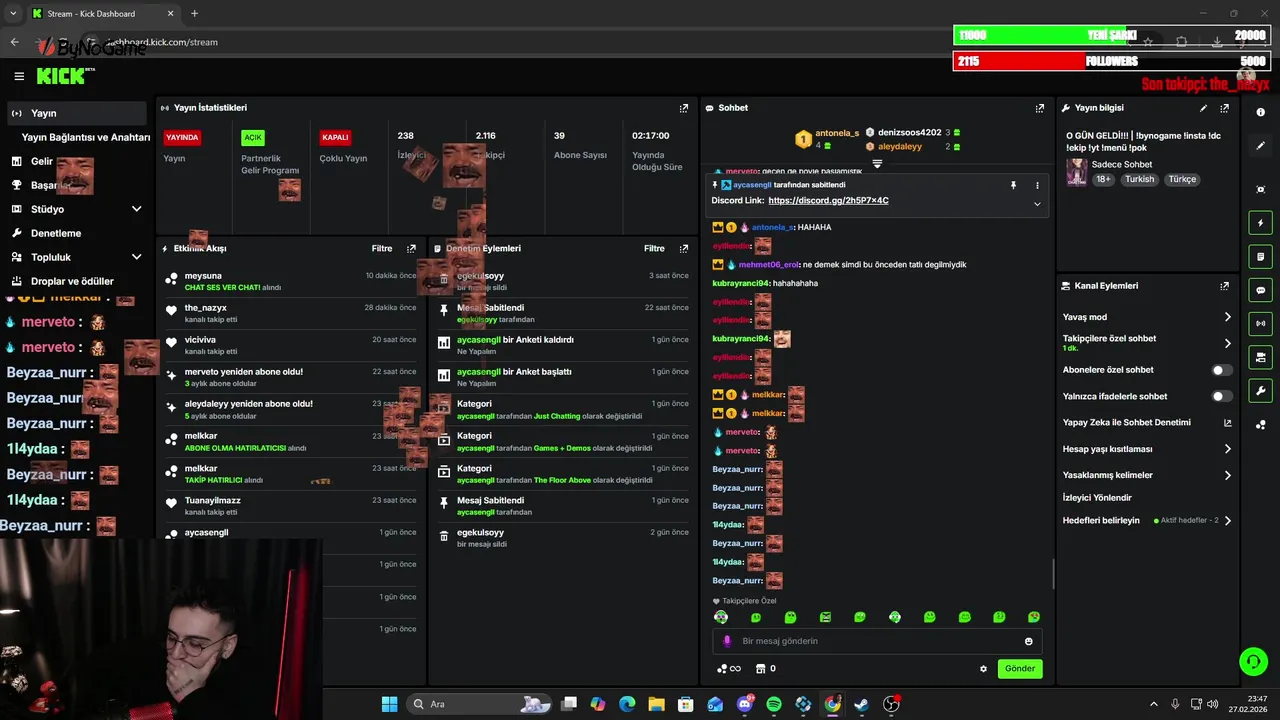Screen dimensions: 1280x720
Task: Pop out the Etkinlik Akışı panel
Action: pyautogui.click(x=411, y=248)
